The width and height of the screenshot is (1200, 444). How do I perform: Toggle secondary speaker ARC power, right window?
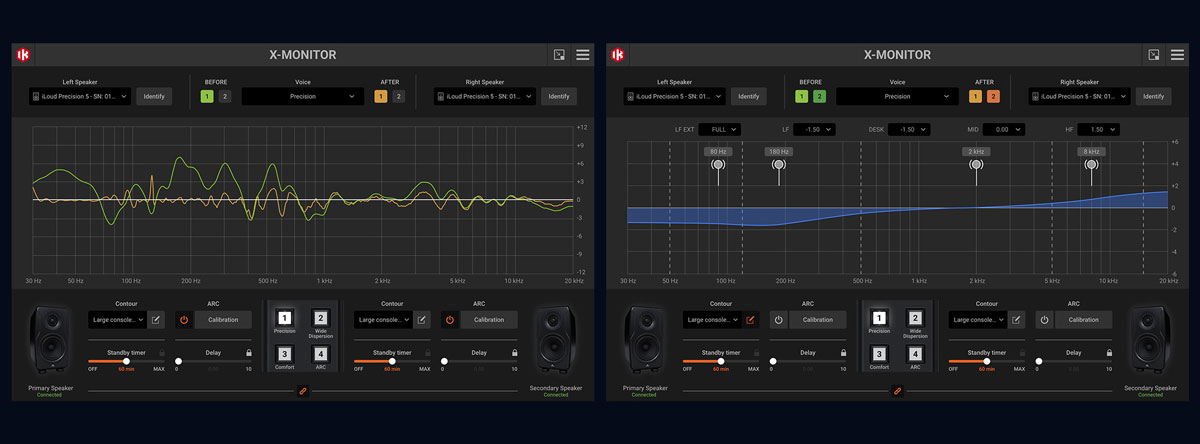click(1043, 320)
